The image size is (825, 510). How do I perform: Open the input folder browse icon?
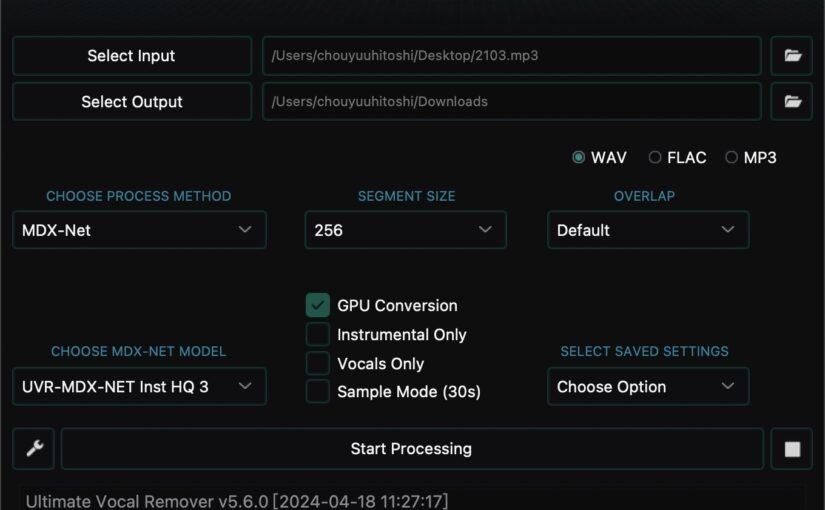click(792, 56)
